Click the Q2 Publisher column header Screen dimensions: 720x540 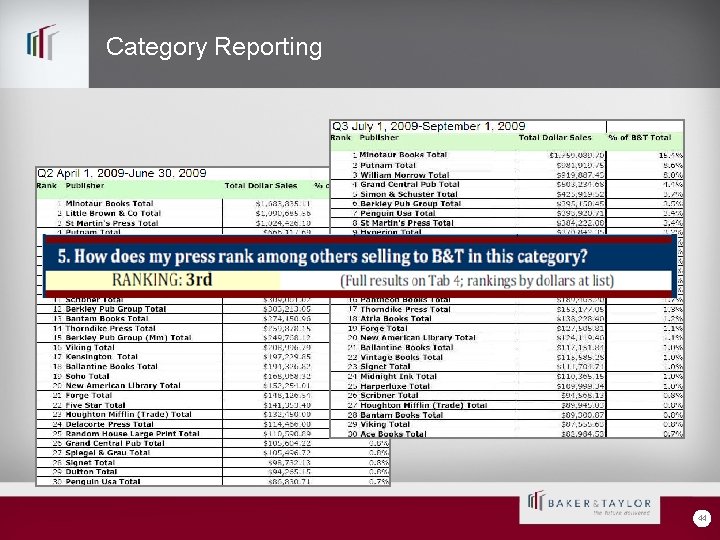click(84, 186)
